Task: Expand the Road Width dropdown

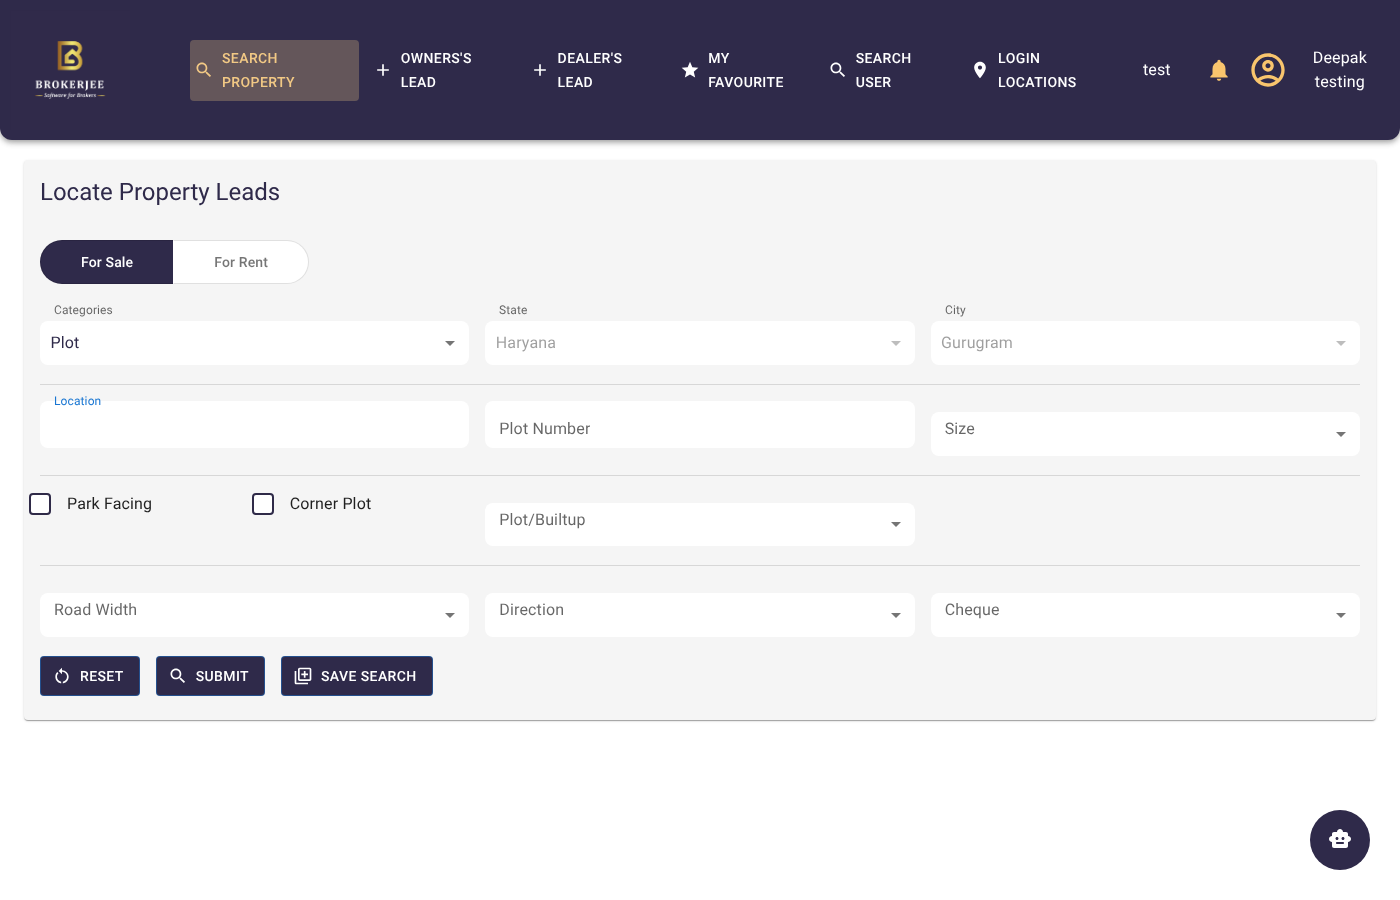Action: [x=254, y=615]
